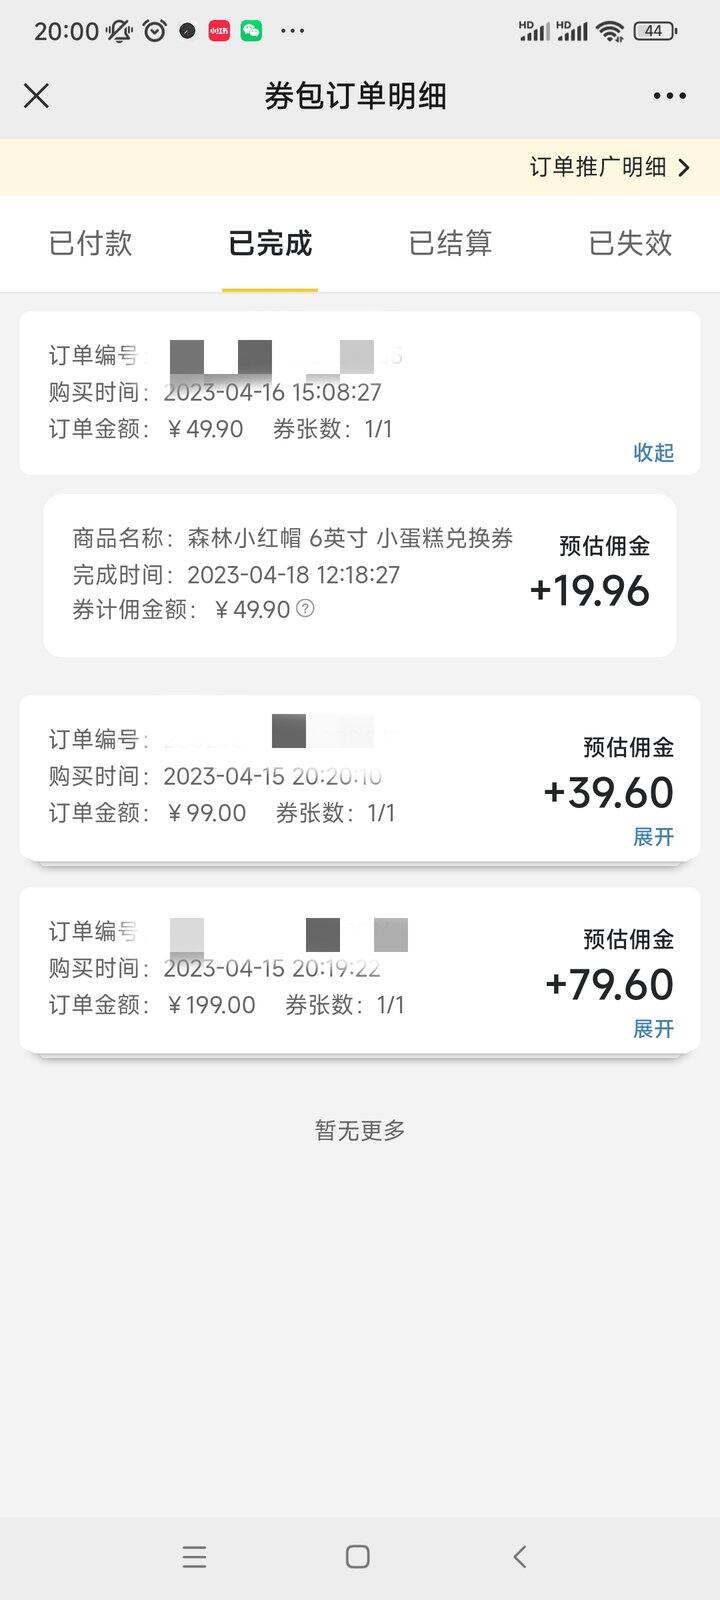Expand the ¥99.00 order with 展开
The width and height of the screenshot is (720, 1600).
(654, 836)
